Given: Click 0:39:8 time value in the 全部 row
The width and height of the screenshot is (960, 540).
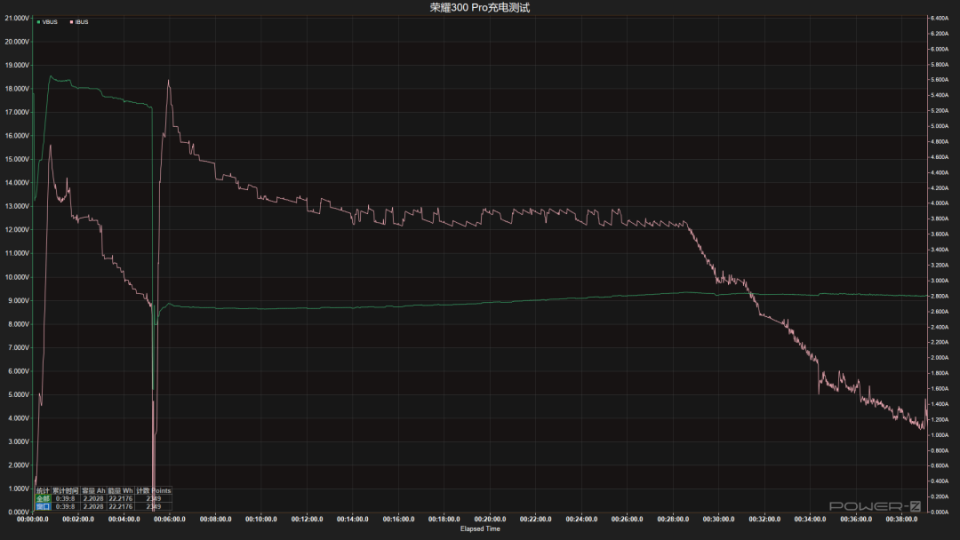Looking at the screenshot, I should [65, 498].
